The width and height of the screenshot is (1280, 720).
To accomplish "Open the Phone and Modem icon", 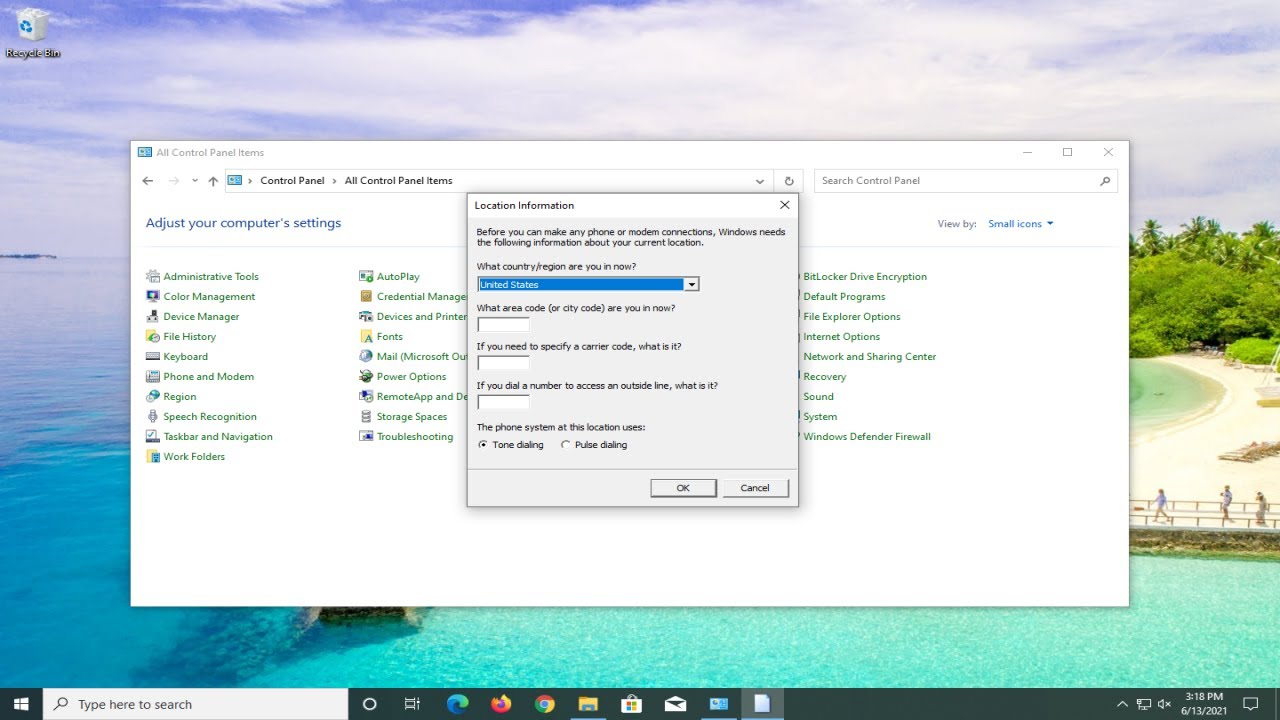I will 153,377.
